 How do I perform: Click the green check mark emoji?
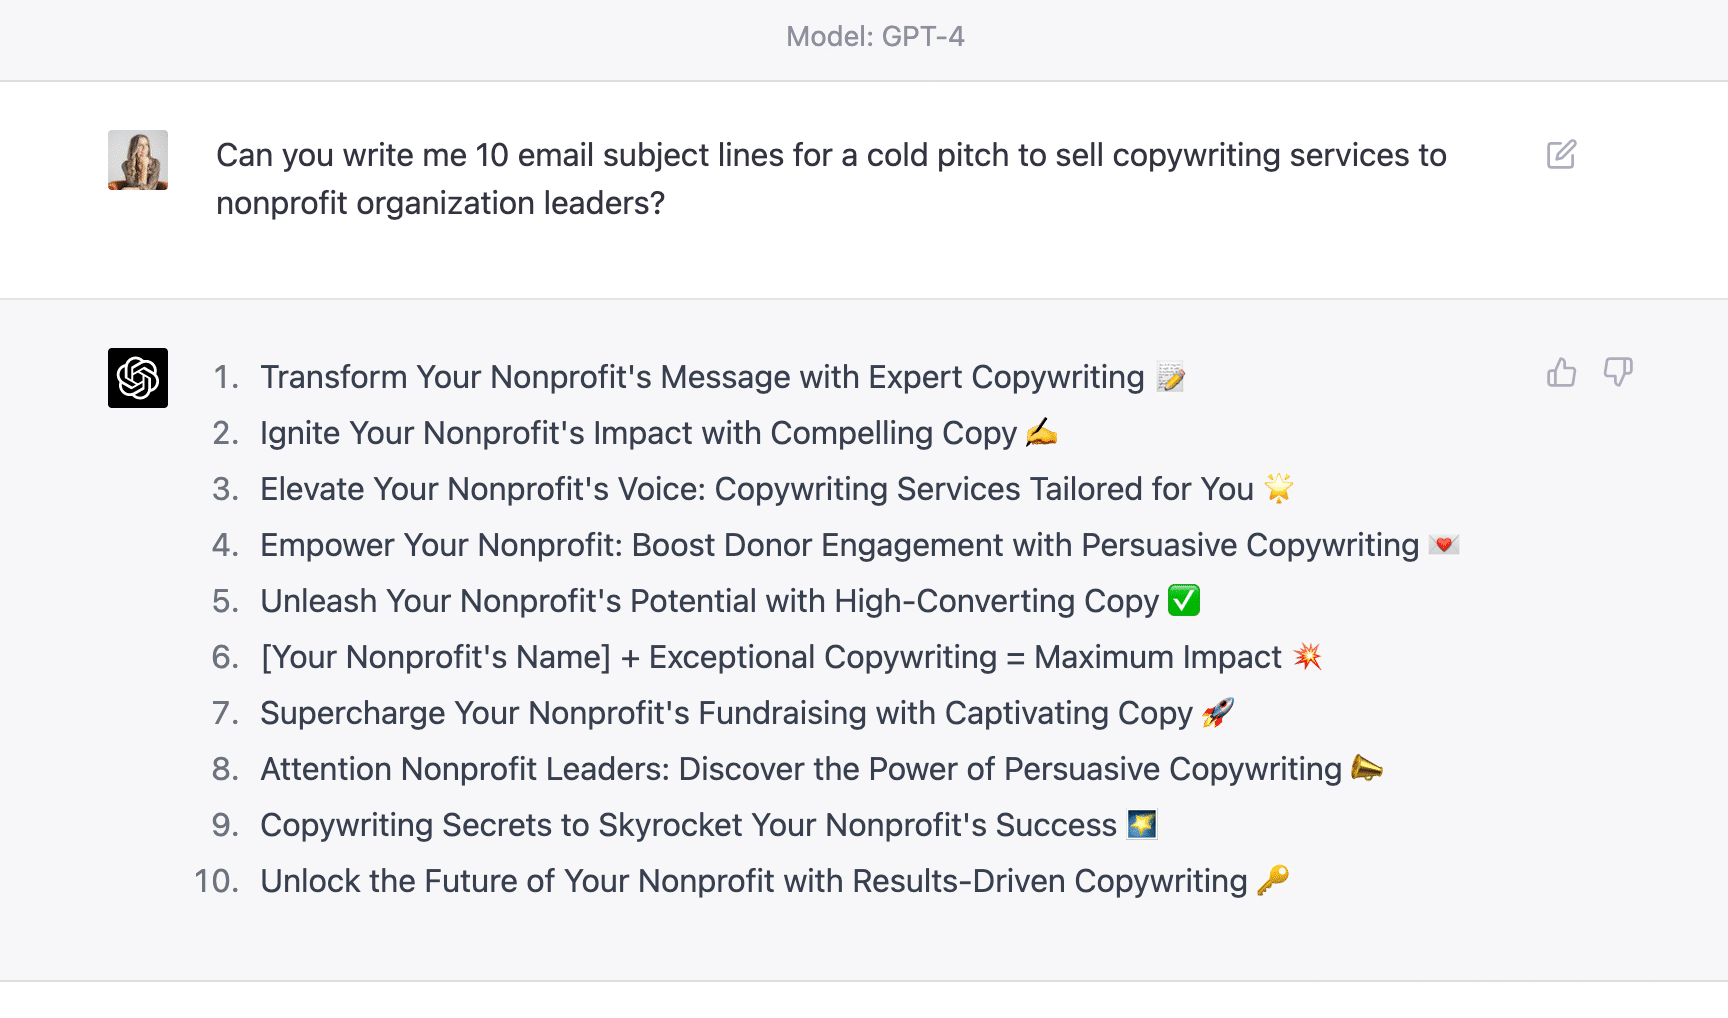tap(1184, 600)
